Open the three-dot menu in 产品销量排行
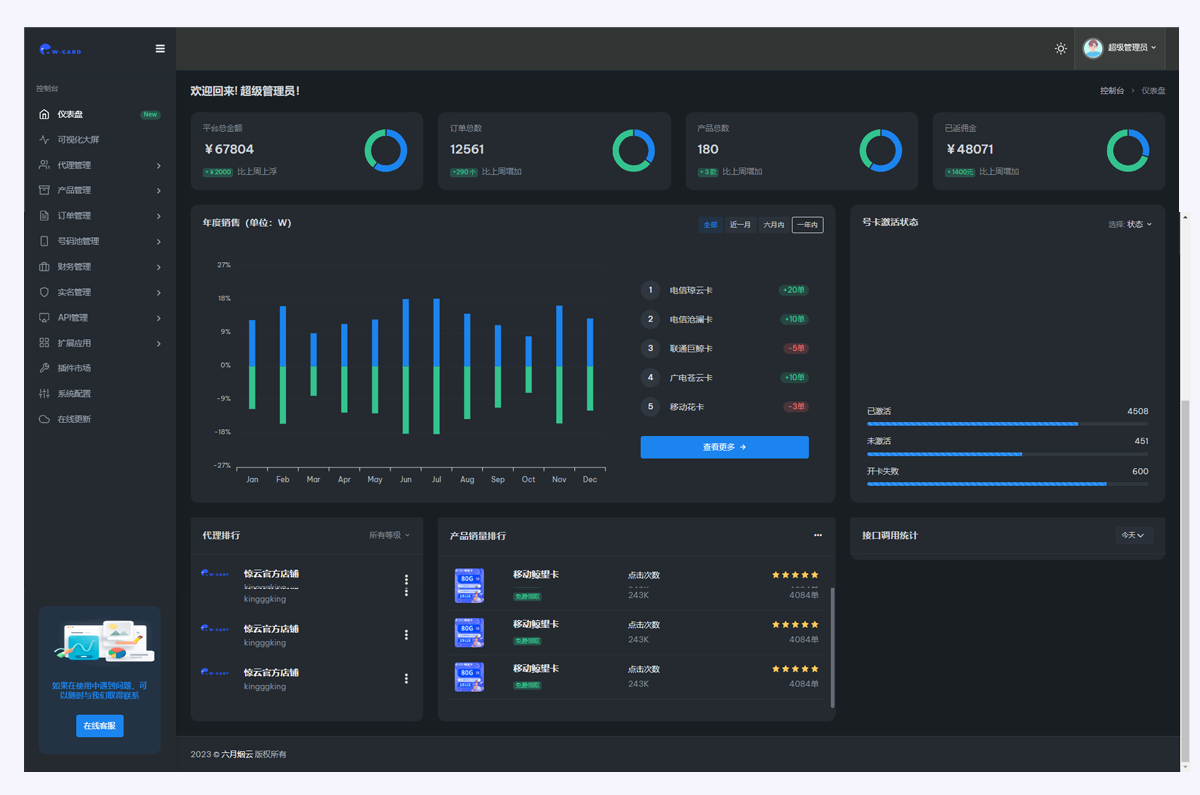Screen dimensions: 1200x795 click(x=818, y=536)
